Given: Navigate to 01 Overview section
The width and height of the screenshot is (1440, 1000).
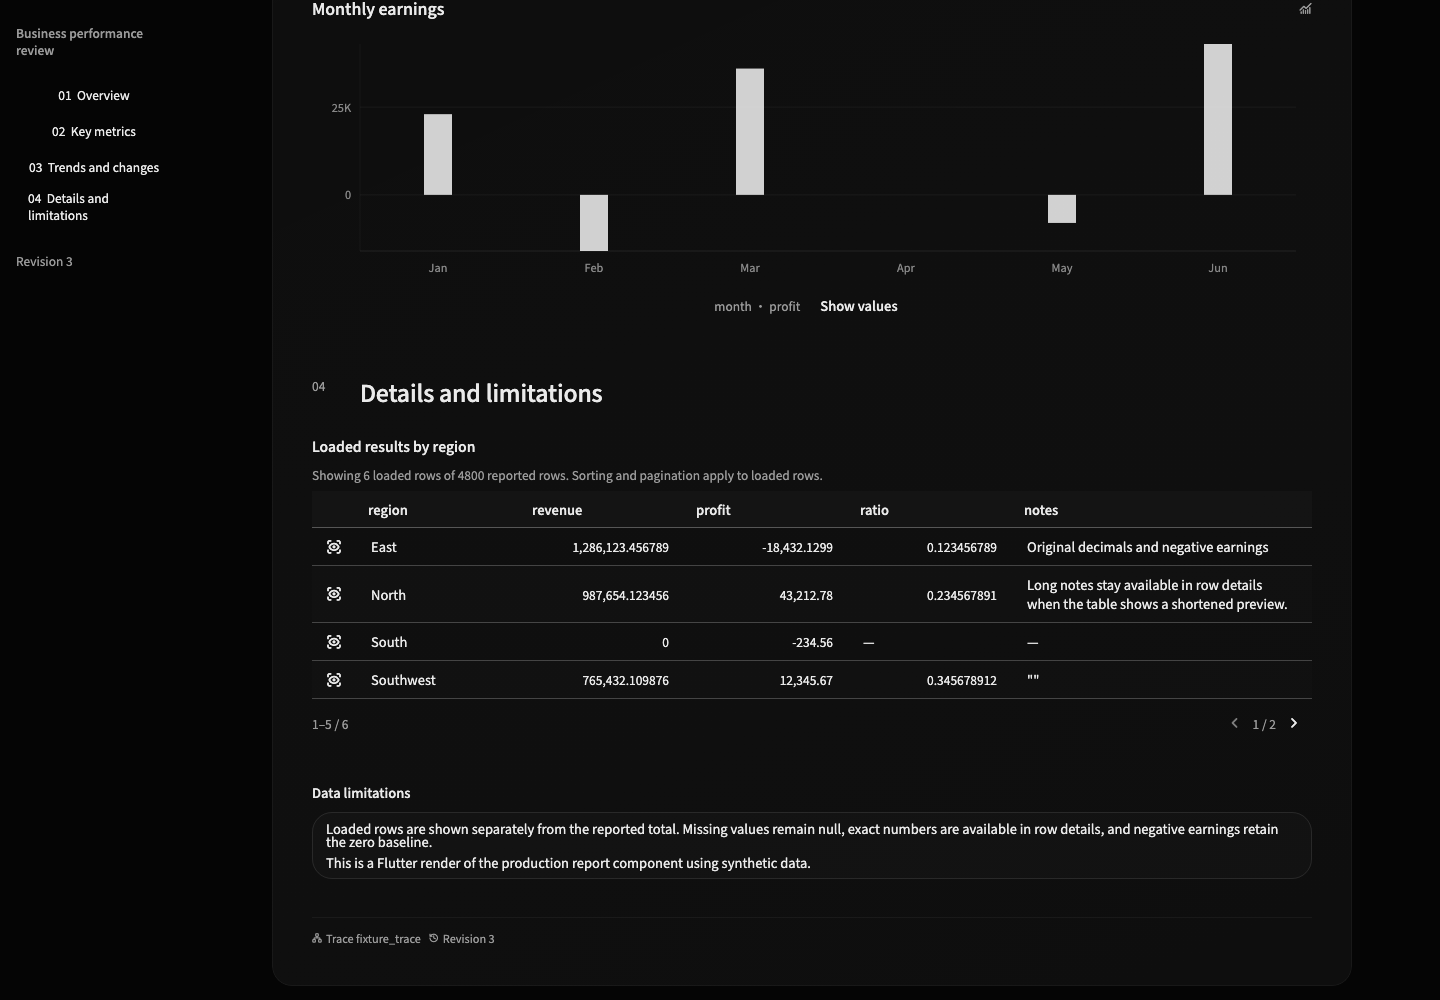Looking at the screenshot, I should coord(94,96).
